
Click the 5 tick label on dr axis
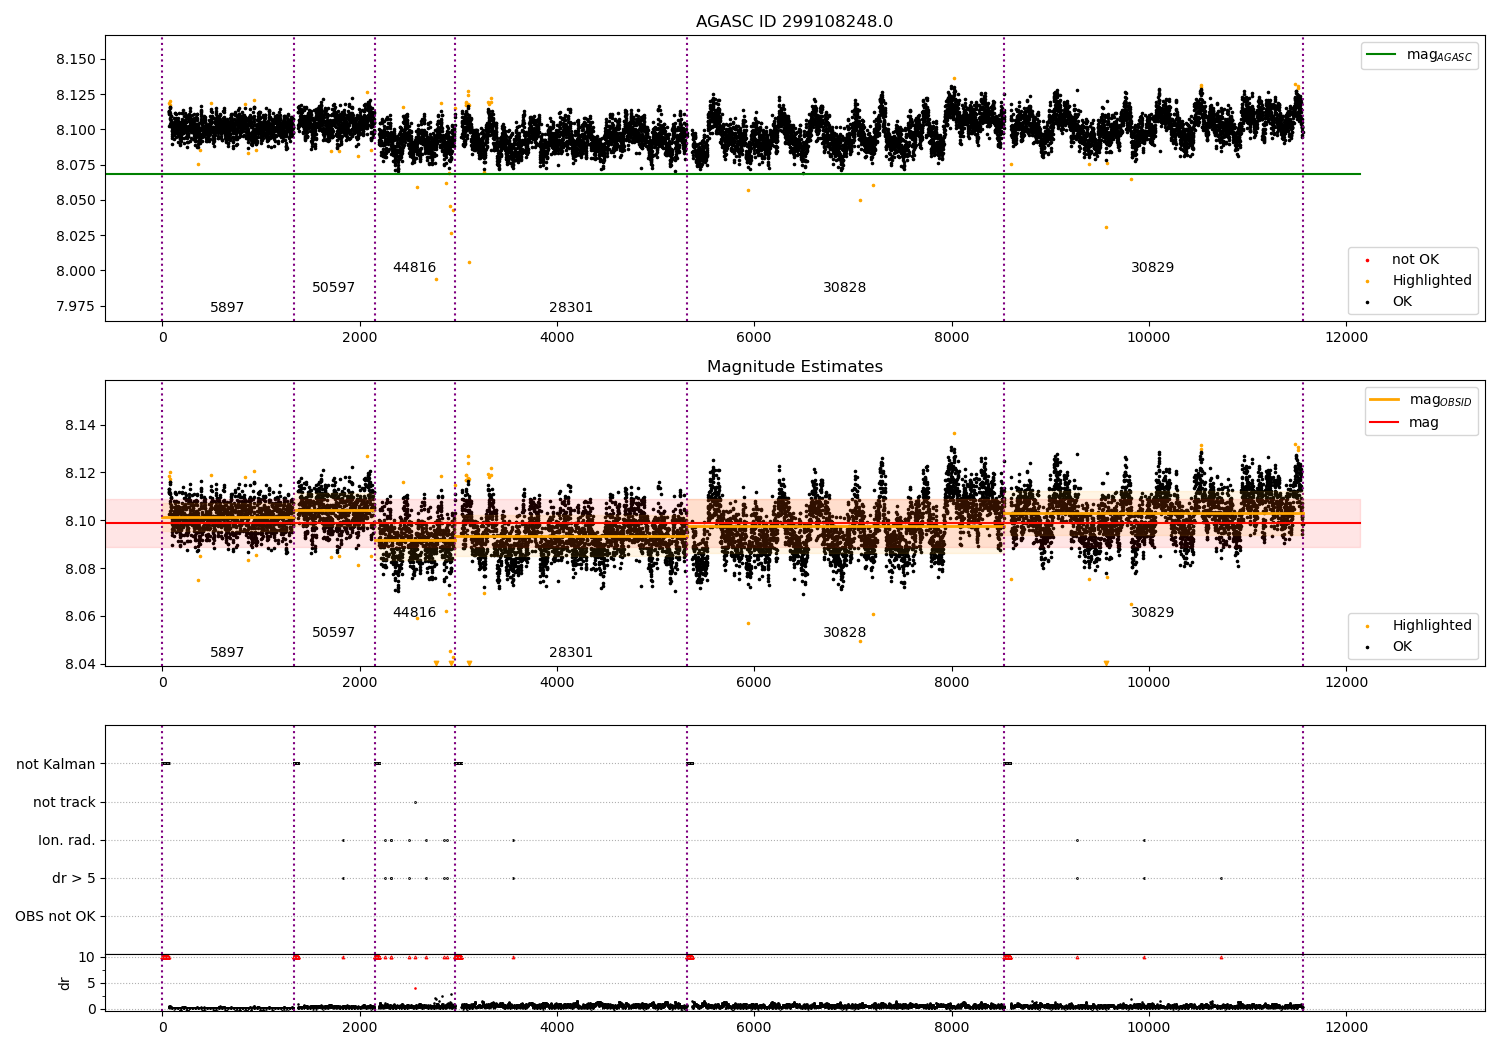pos(92,984)
